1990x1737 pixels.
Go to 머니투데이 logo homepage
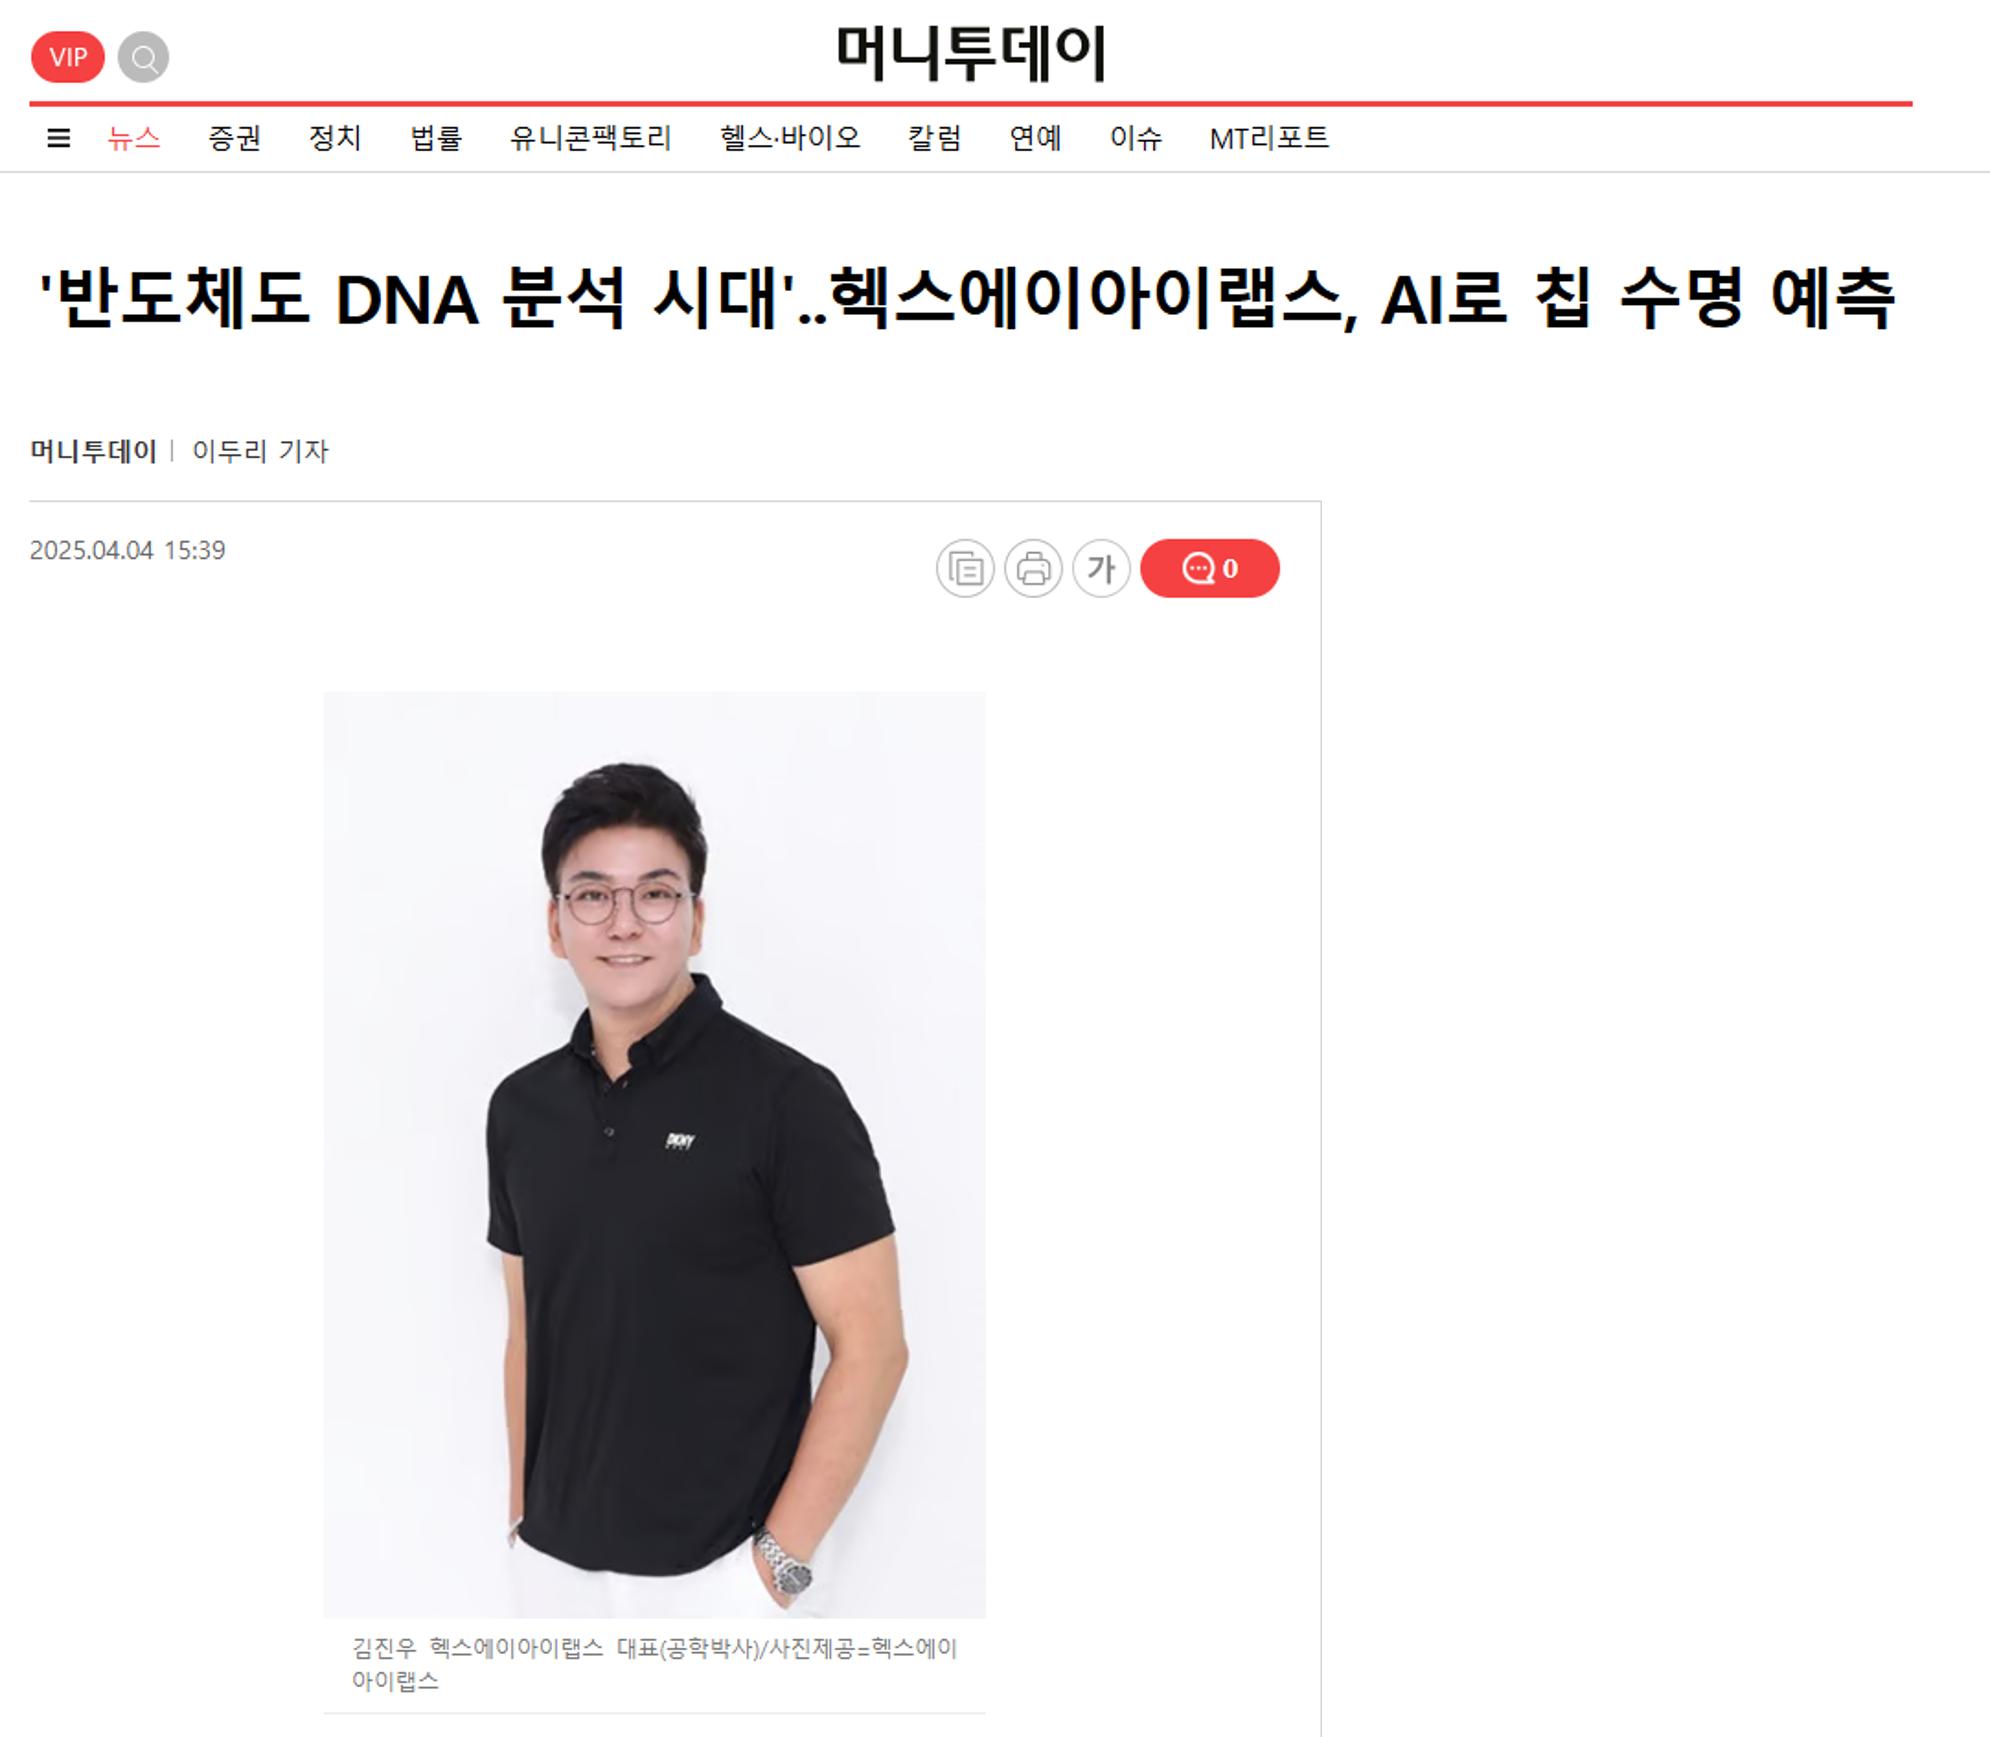971,53
